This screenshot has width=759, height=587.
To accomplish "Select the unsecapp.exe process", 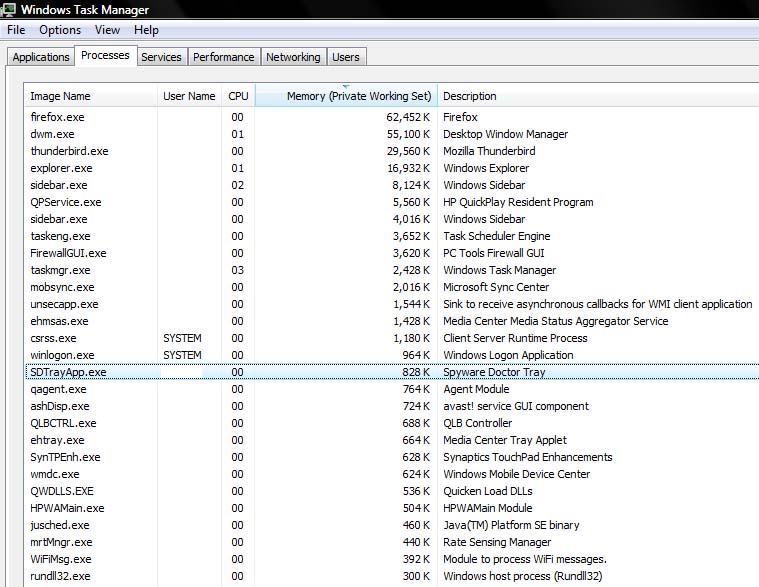I will (x=392, y=304).
